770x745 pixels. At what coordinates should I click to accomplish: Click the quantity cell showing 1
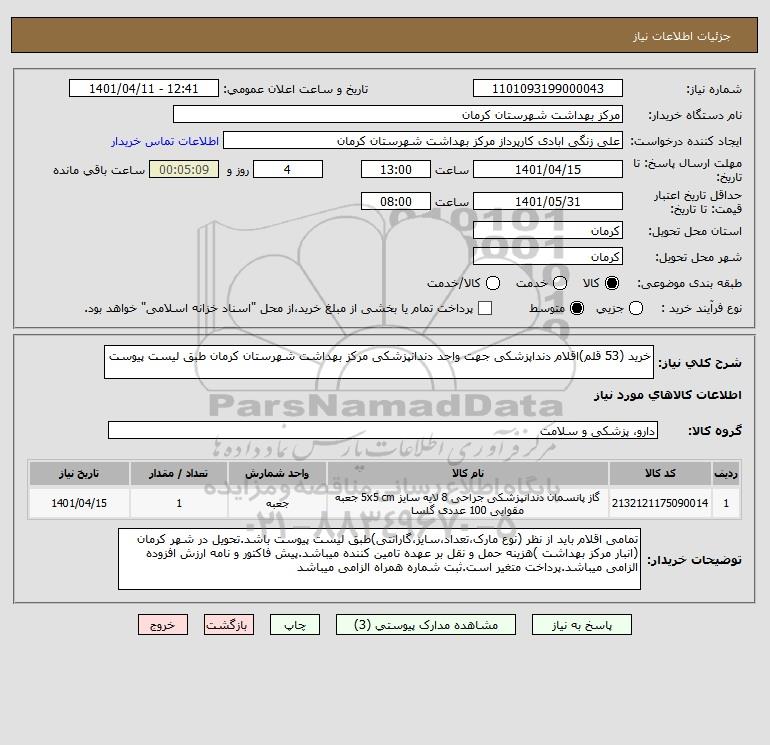(x=179, y=503)
